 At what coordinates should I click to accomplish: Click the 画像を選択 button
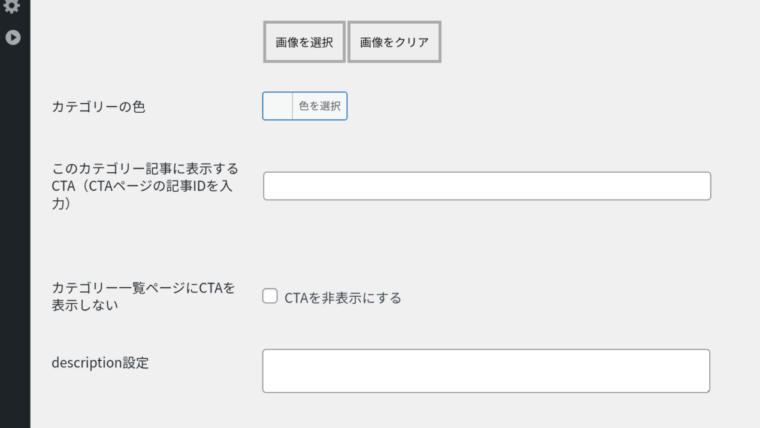tap(304, 42)
